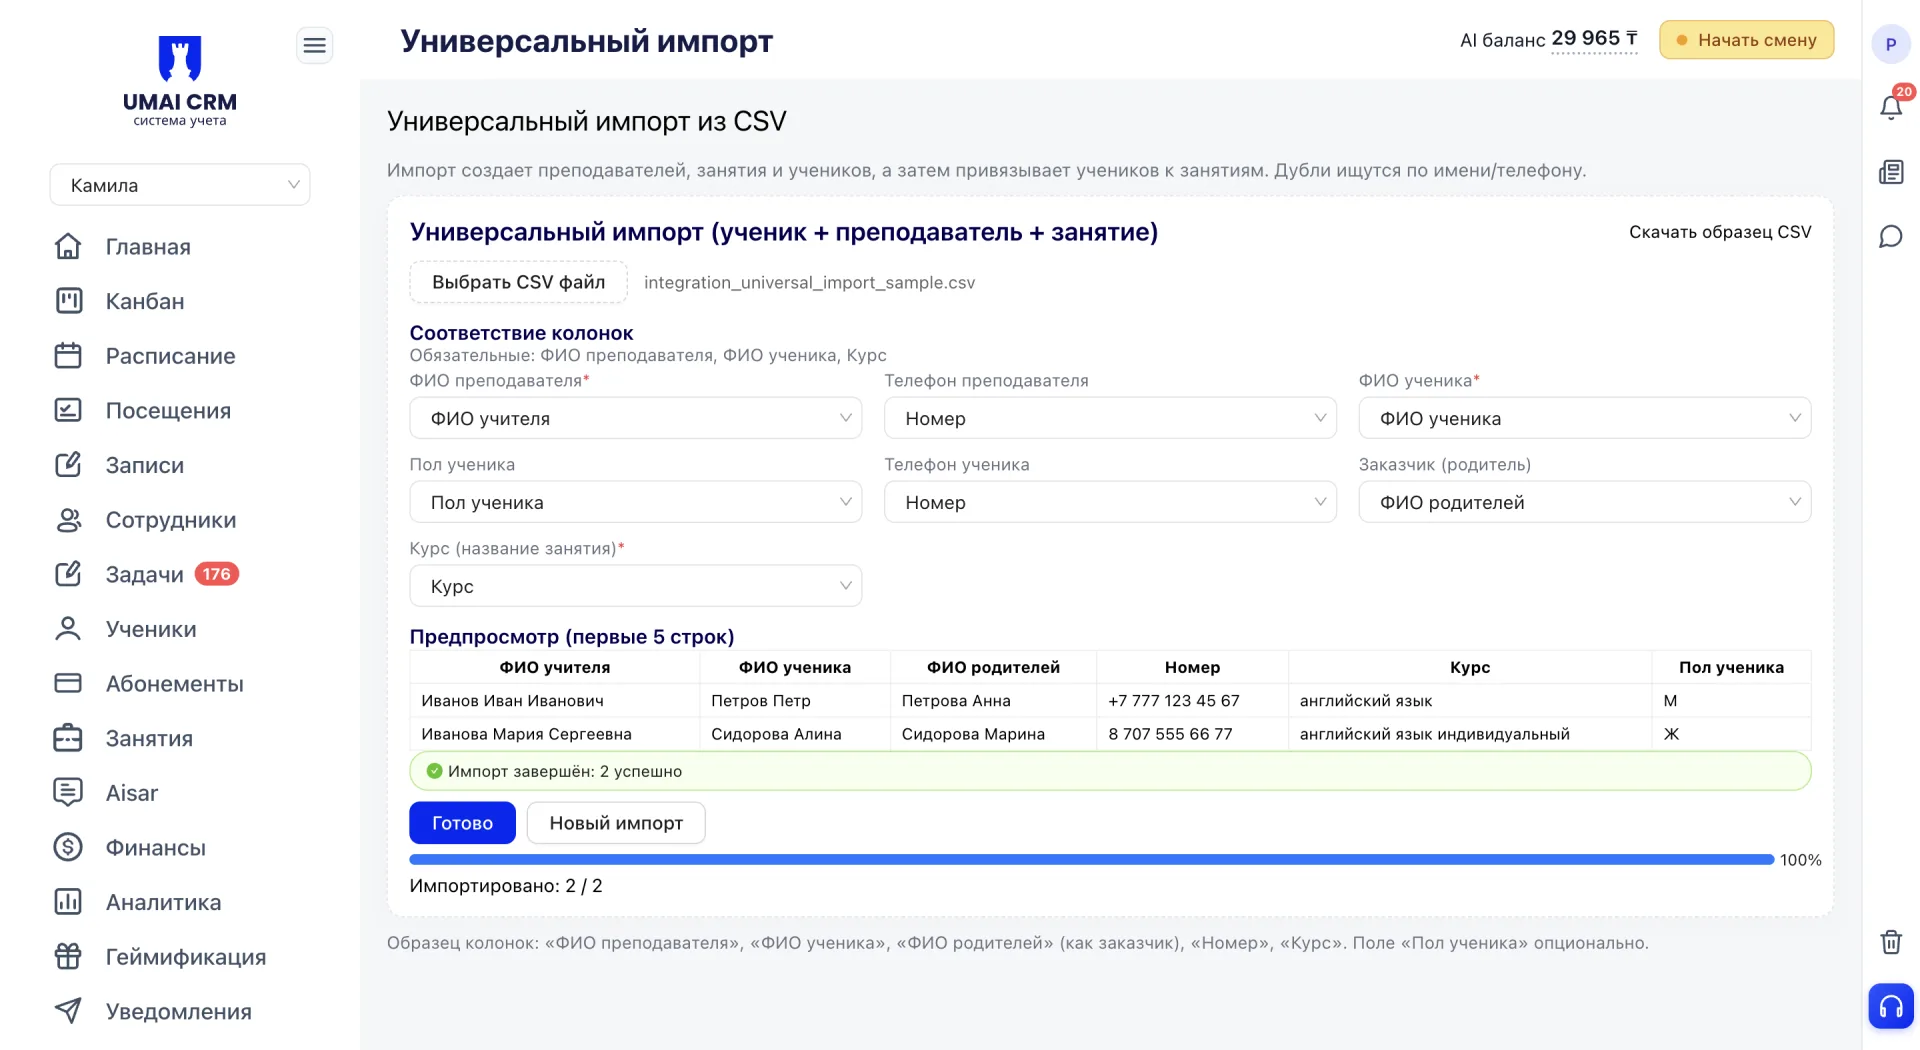This screenshot has height=1050, width=1920.
Task: Click the 176 tasks badge
Action: click(x=216, y=574)
